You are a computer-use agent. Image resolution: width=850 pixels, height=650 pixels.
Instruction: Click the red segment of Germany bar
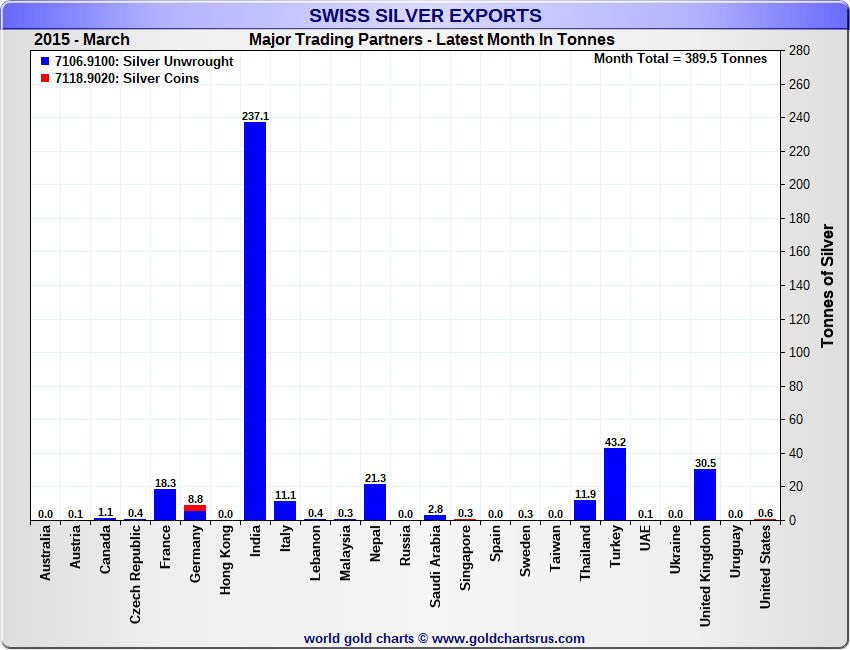tap(195, 508)
